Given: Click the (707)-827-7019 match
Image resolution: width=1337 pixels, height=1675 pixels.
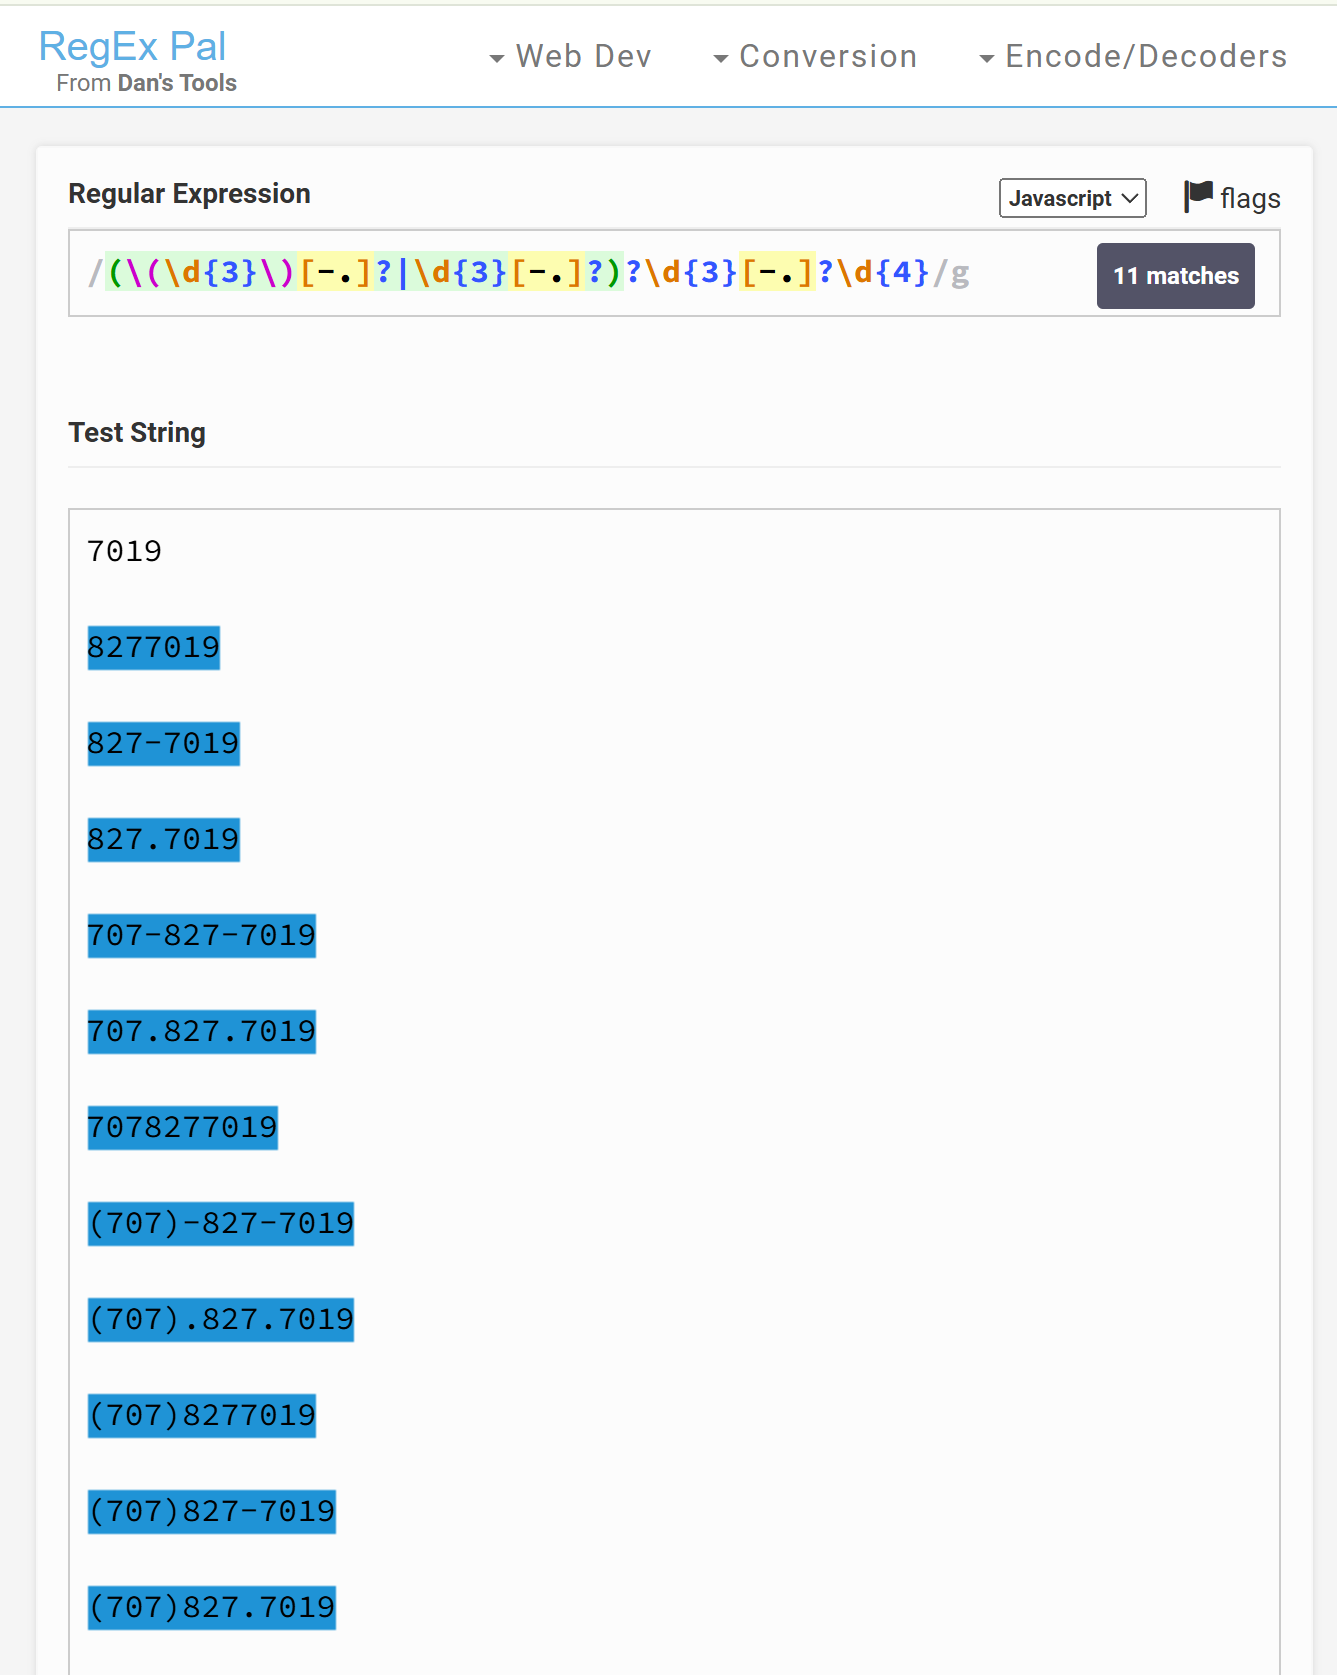Looking at the screenshot, I should [220, 1223].
